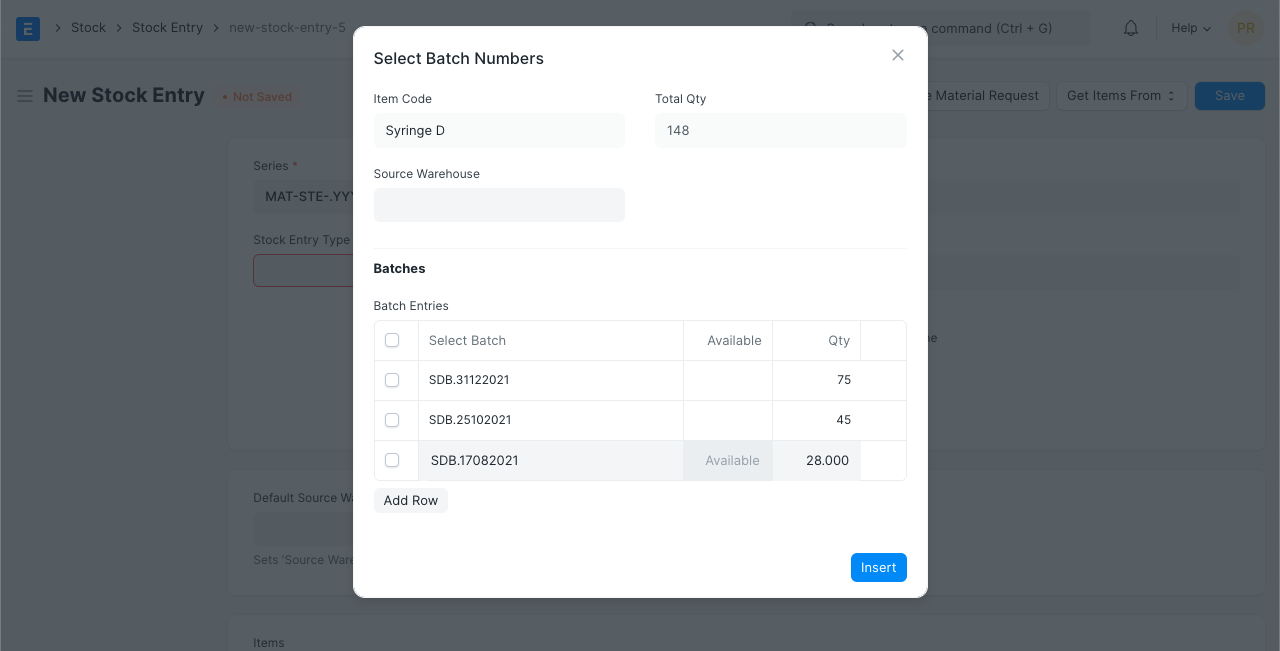Toggle the select-all checkbox in Batch Entries header
This screenshot has width=1280, height=651.
click(392, 340)
